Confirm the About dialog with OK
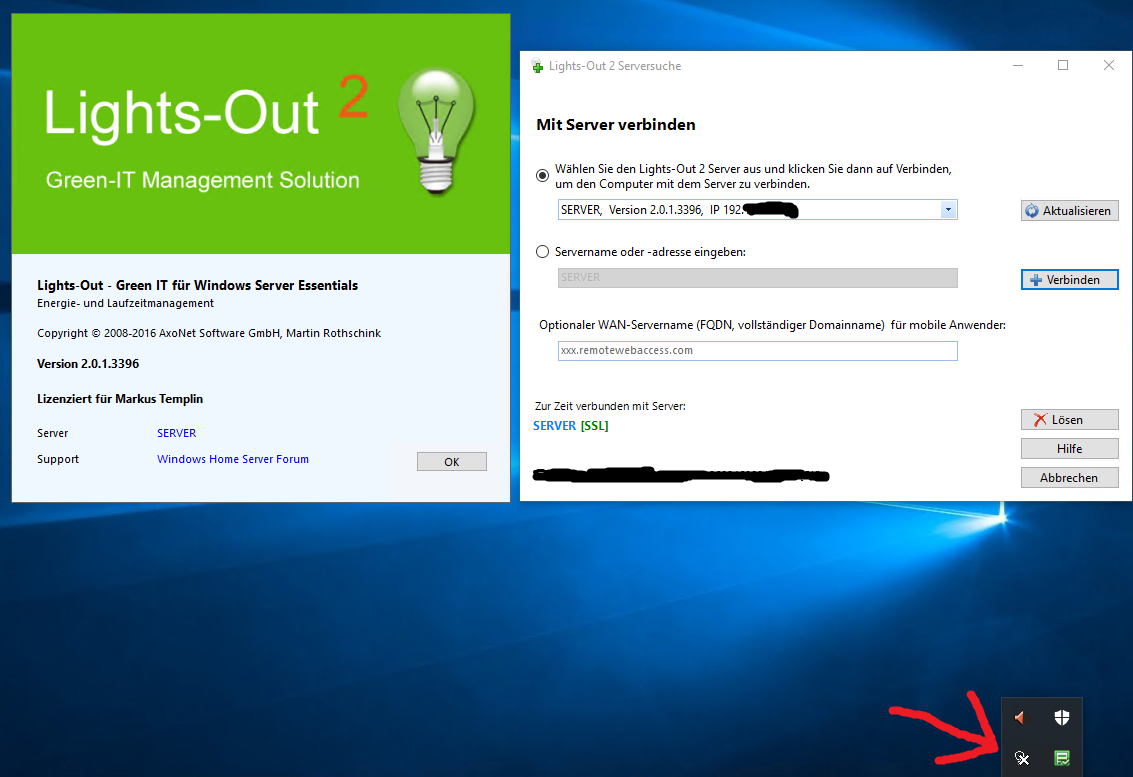The image size is (1133, 777). pos(451,462)
